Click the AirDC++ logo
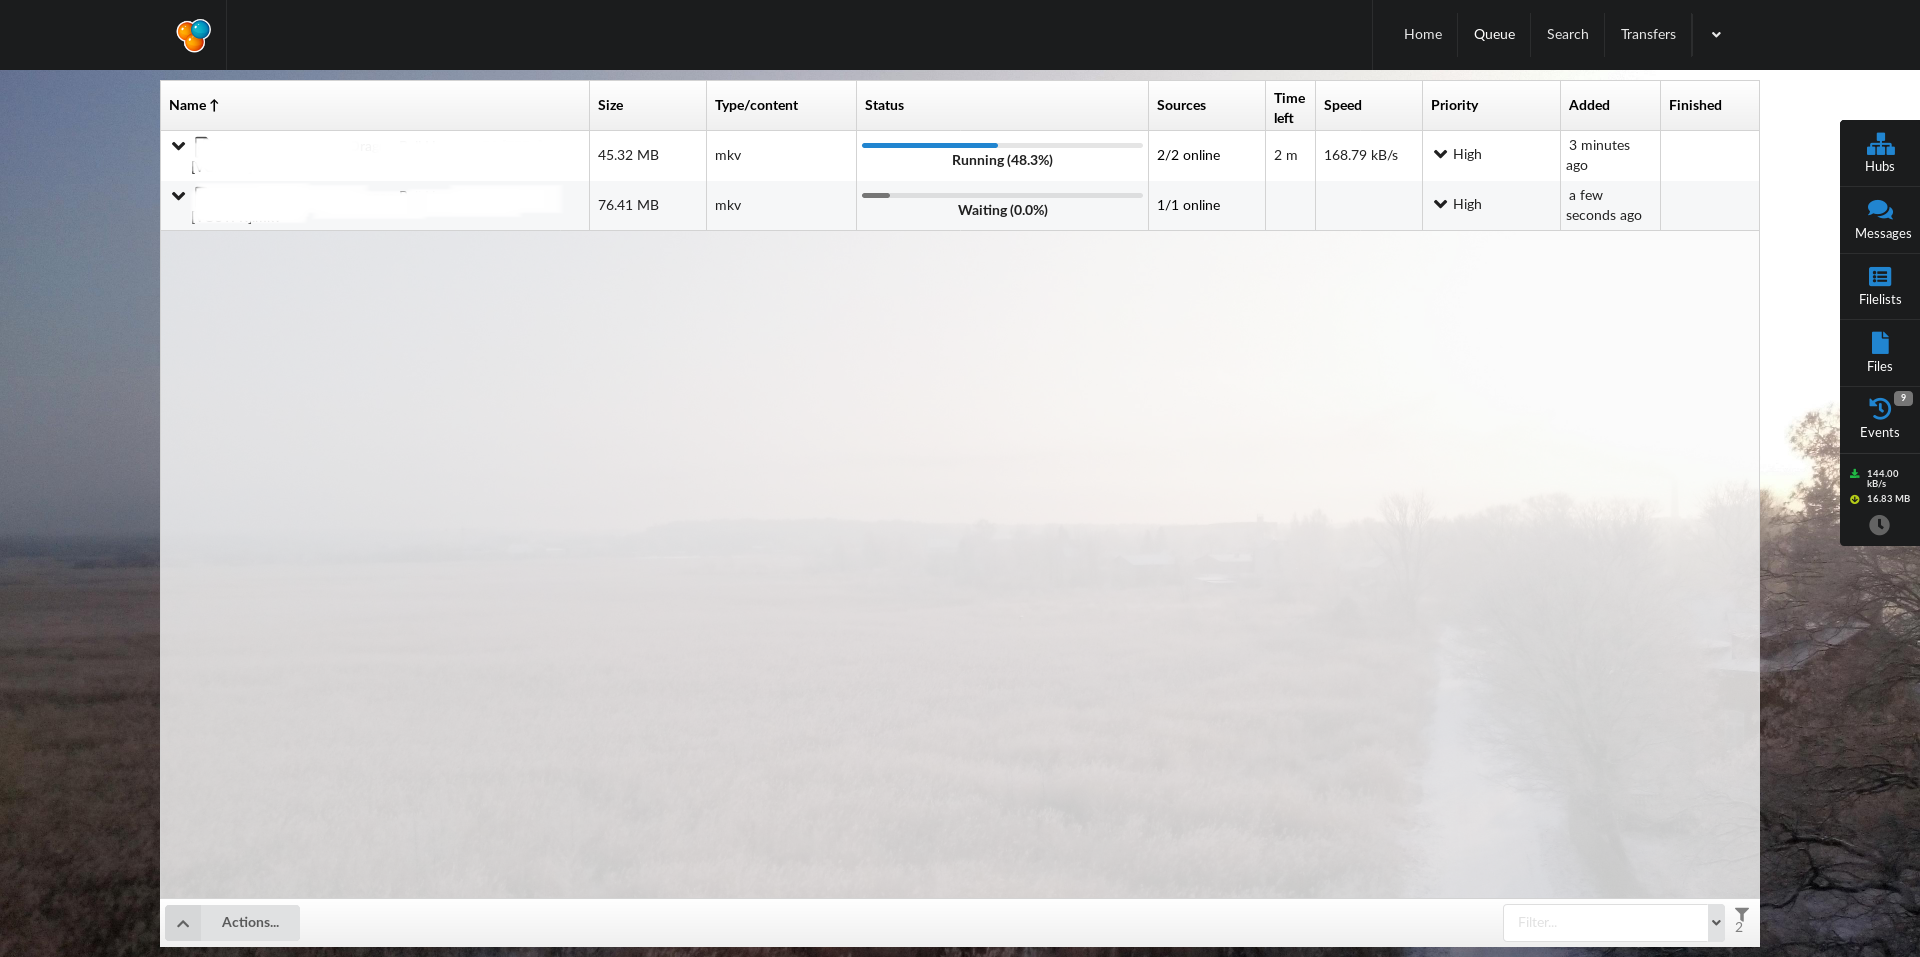The height and width of the screenshot is (957, 1920). coord(192,35)
